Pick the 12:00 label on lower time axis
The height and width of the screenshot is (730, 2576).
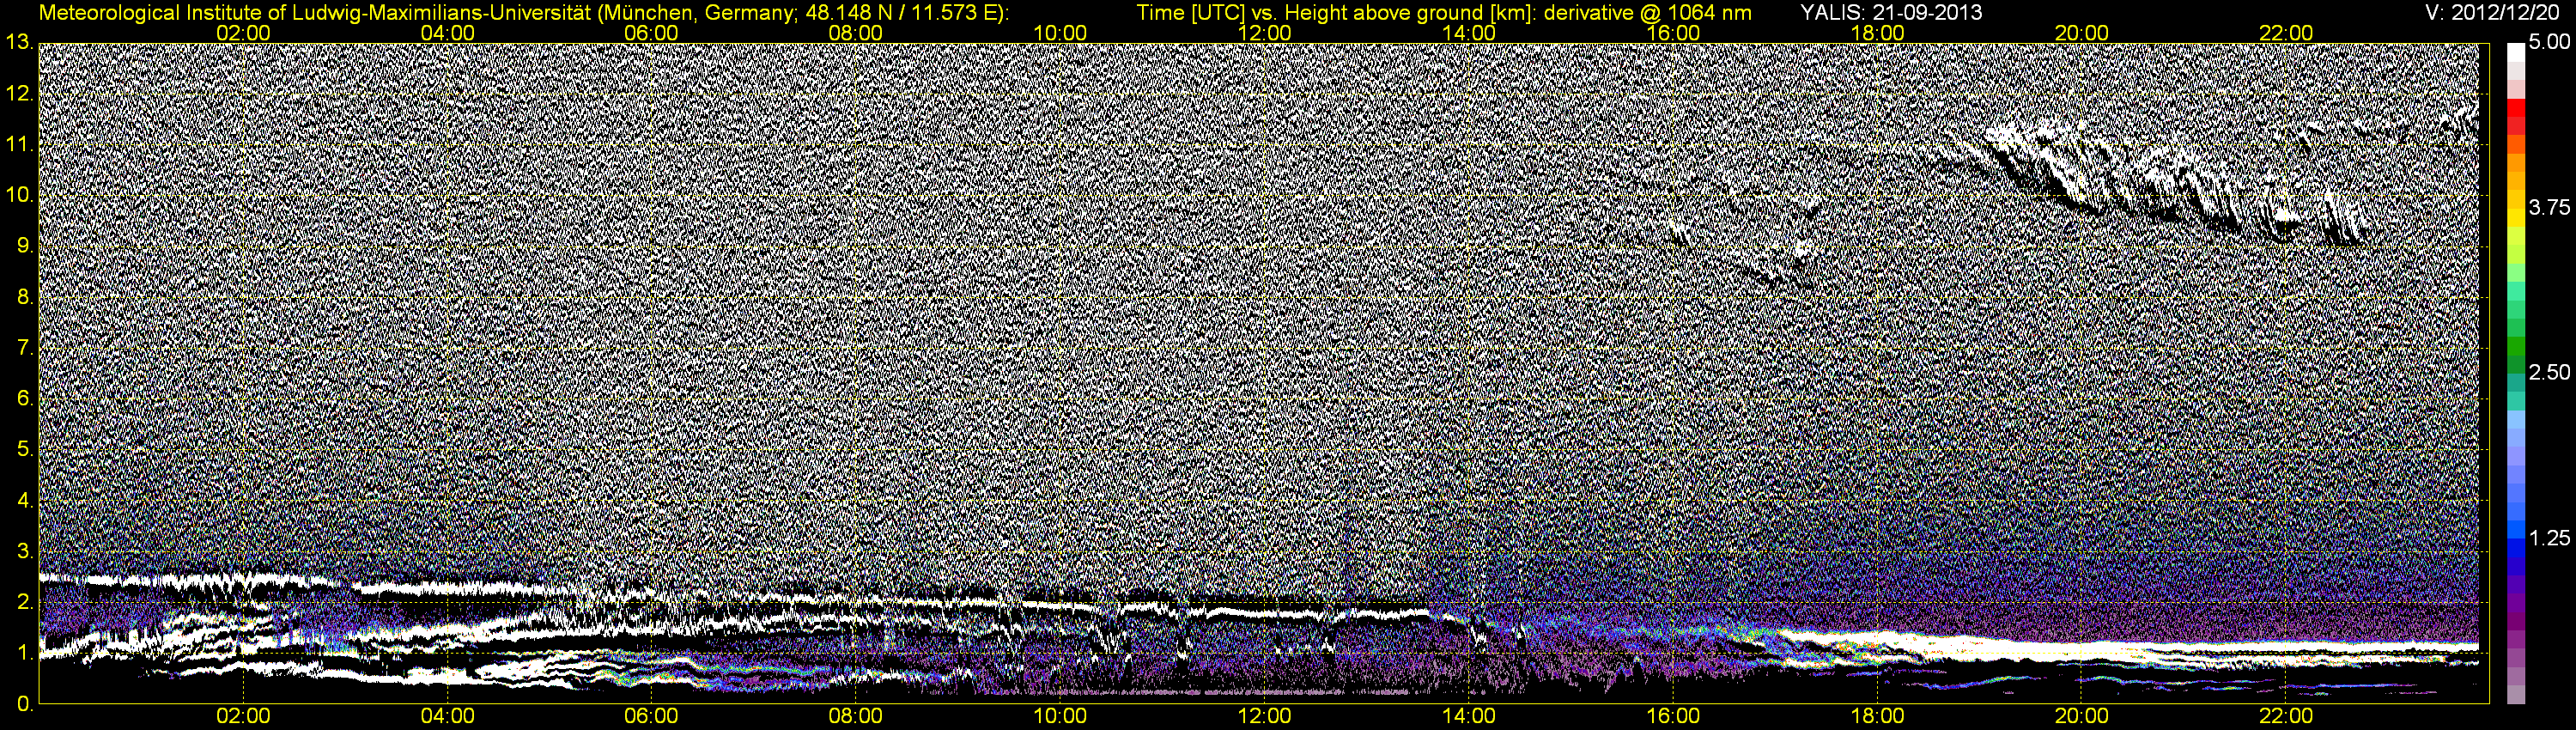(x=1264, y=717)
